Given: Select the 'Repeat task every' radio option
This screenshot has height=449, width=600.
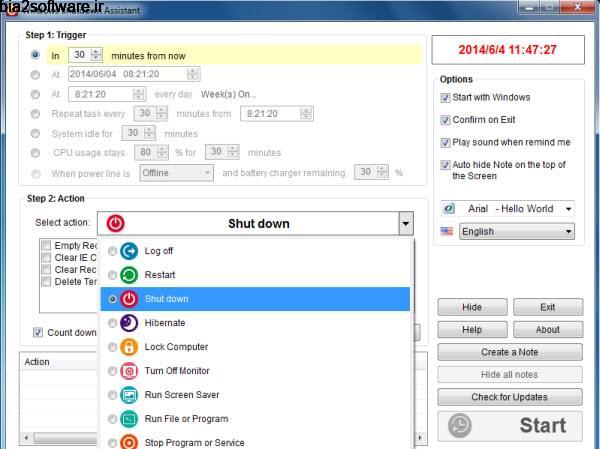Looking at the screenshot, I should pos(35,114).
